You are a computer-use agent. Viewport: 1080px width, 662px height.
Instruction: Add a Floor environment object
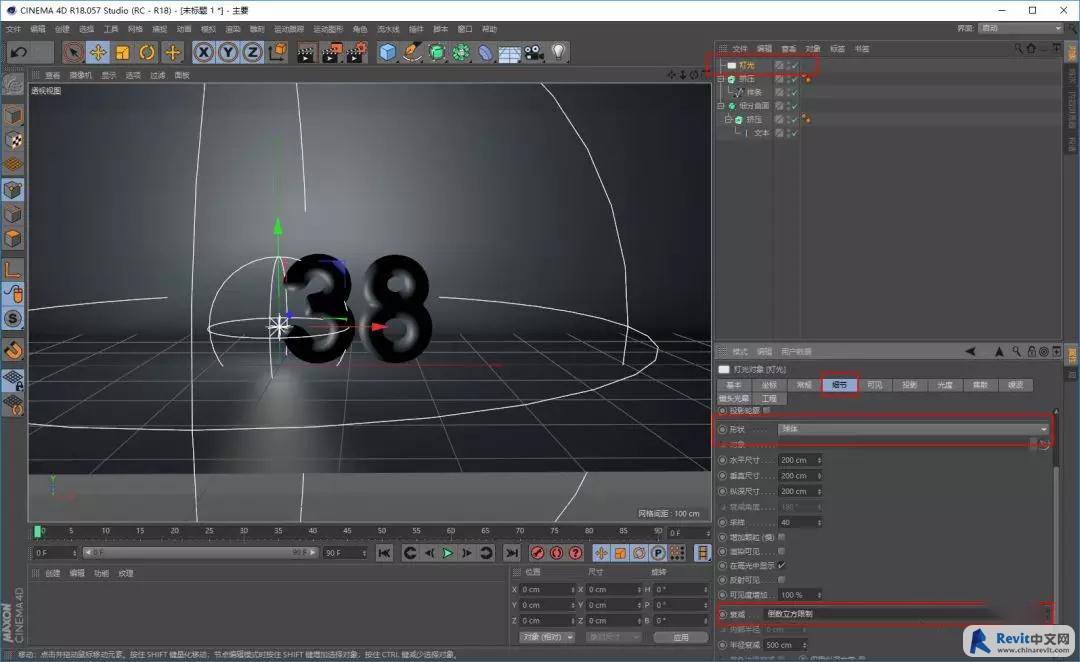510,52
